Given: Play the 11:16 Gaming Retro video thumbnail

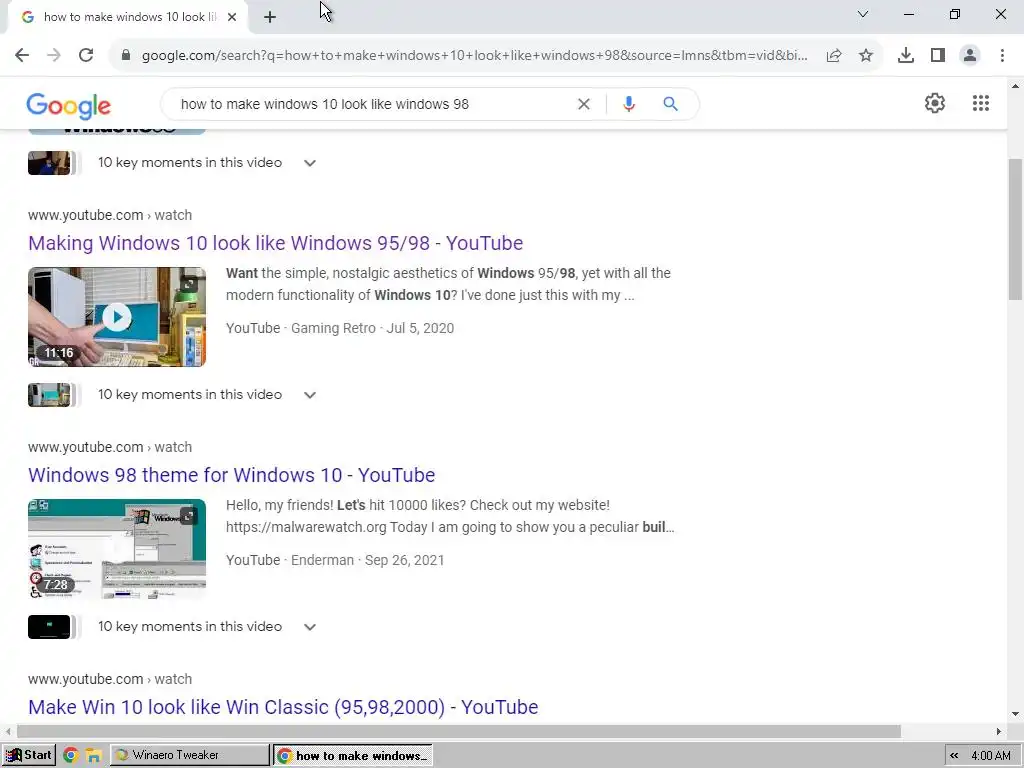Looking at the screenshot, I should pos(117,317).
